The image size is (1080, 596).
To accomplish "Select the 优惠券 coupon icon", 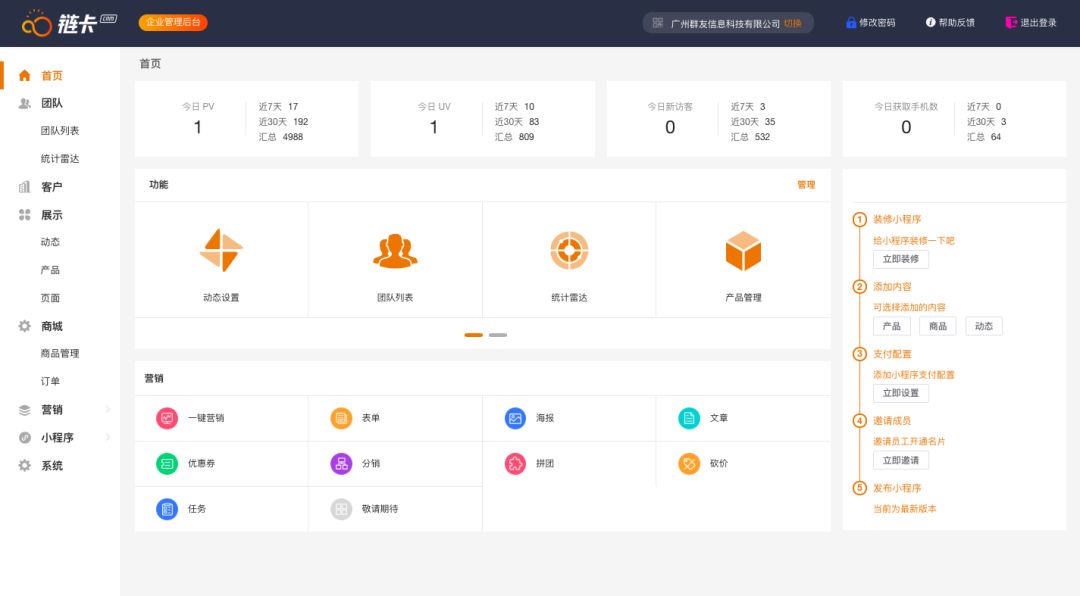I will [167, 464].
